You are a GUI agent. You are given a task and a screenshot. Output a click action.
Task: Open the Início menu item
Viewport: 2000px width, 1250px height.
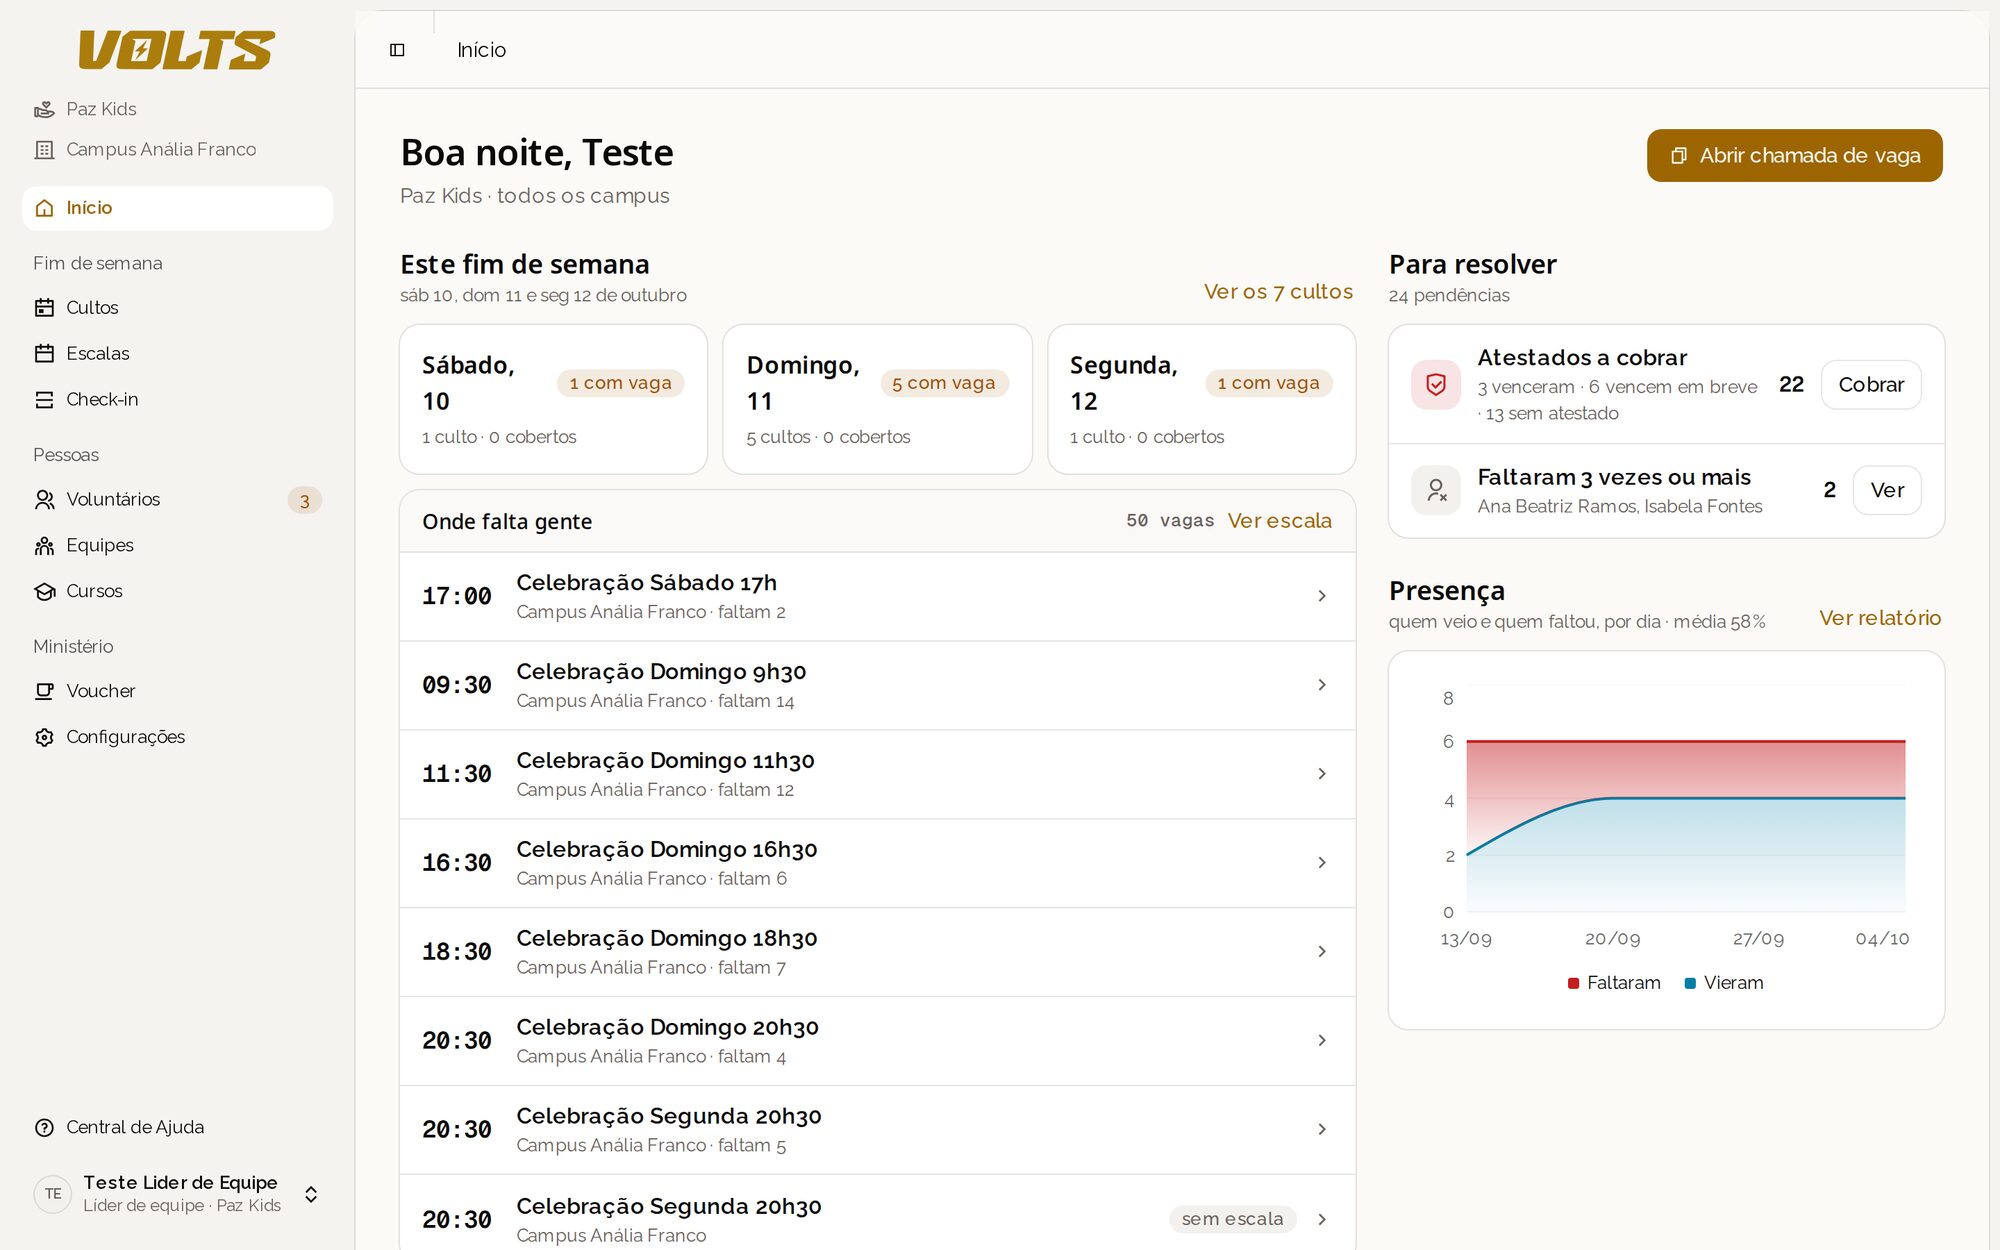(x=177, y=208)
